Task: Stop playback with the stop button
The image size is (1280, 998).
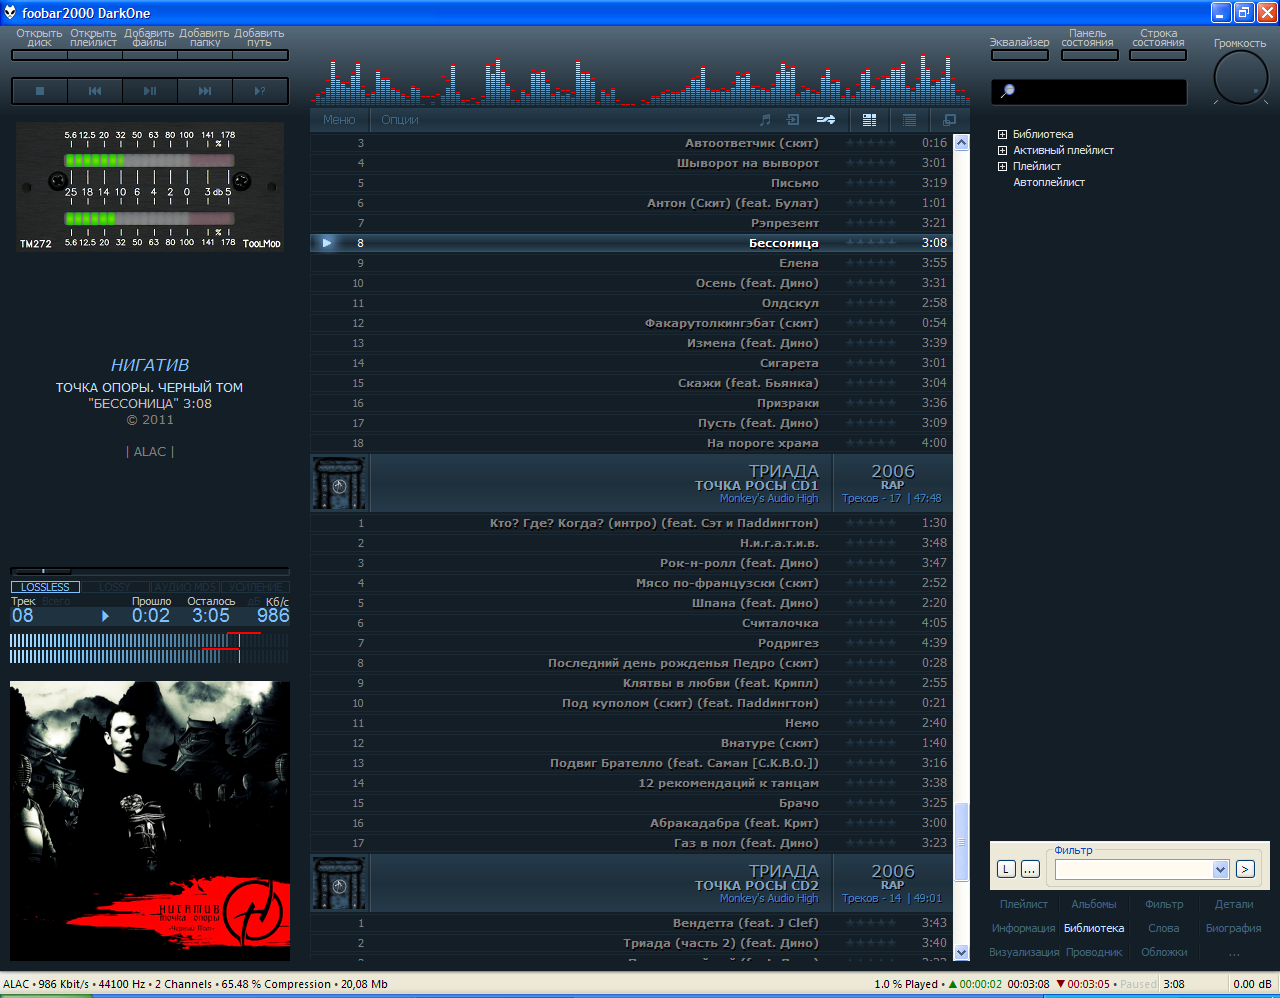Action: (x=40, y=91)
